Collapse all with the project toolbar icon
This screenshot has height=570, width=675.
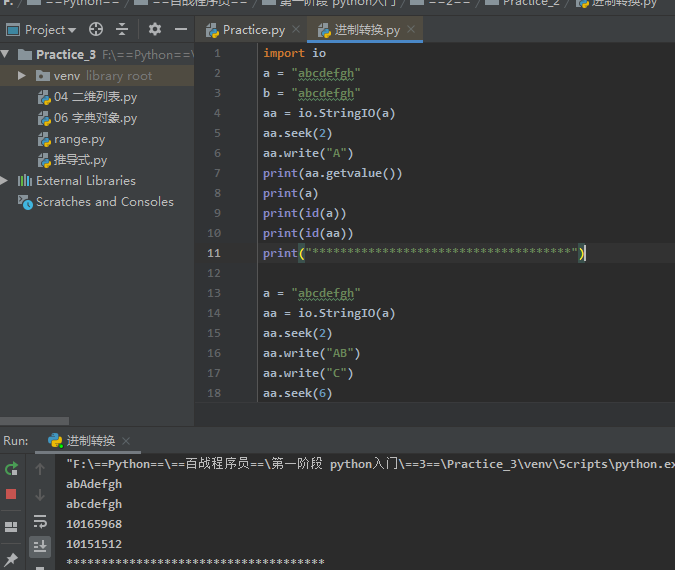pyautogui.click(x=122, y=30)
